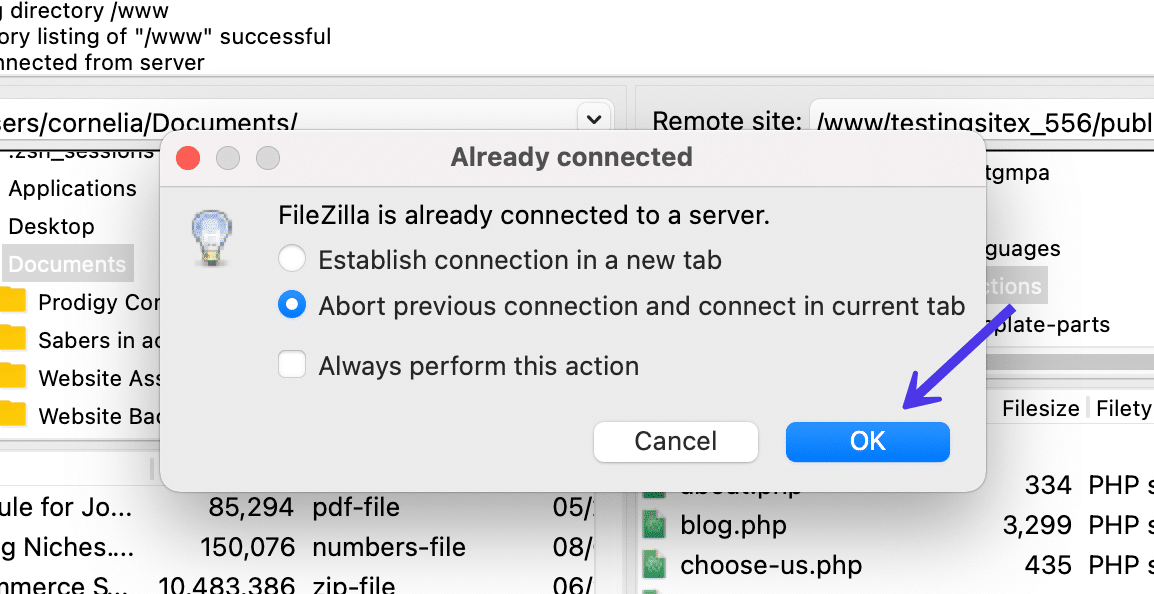
Task: Click the Prodigy folder icon
Action: click(12, 301)
